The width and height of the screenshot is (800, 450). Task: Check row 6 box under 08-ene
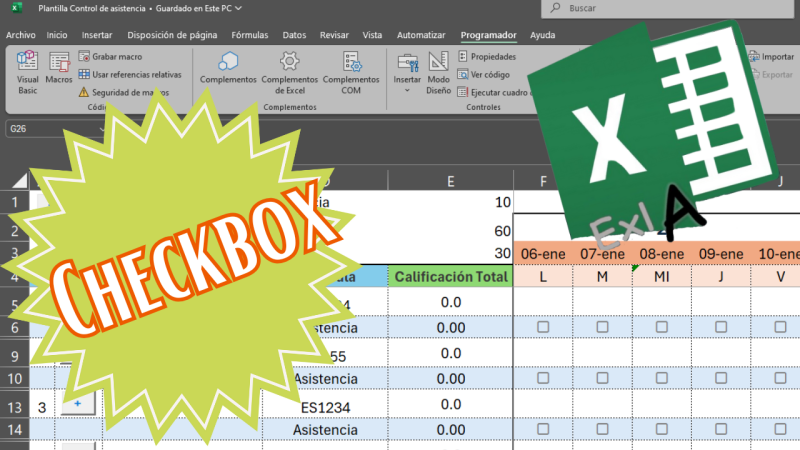pos(661,327)
